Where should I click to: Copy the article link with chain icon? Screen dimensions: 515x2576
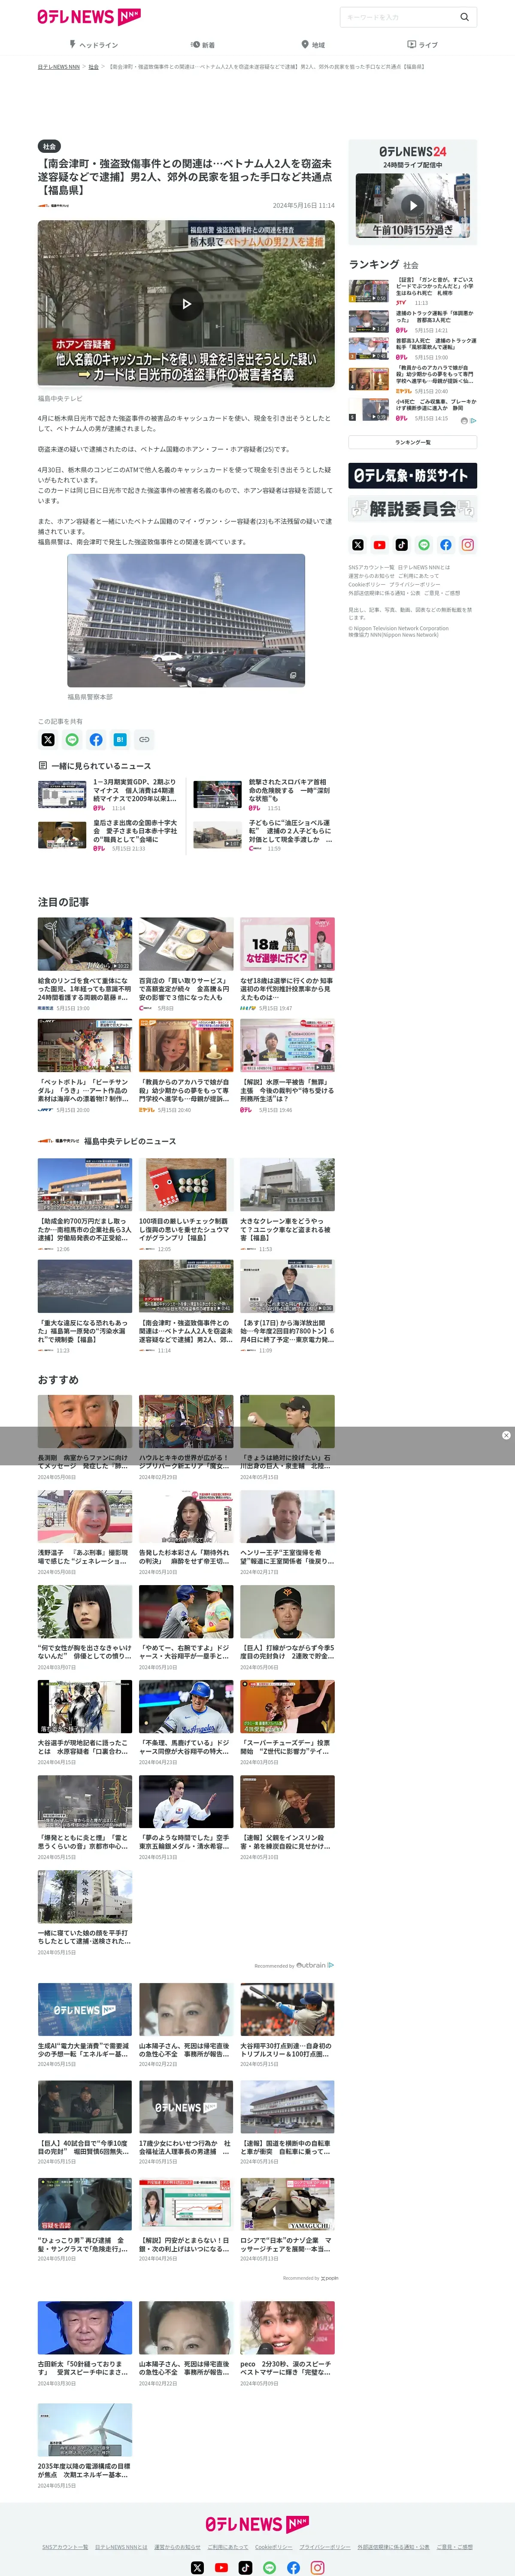pos(144,740)
